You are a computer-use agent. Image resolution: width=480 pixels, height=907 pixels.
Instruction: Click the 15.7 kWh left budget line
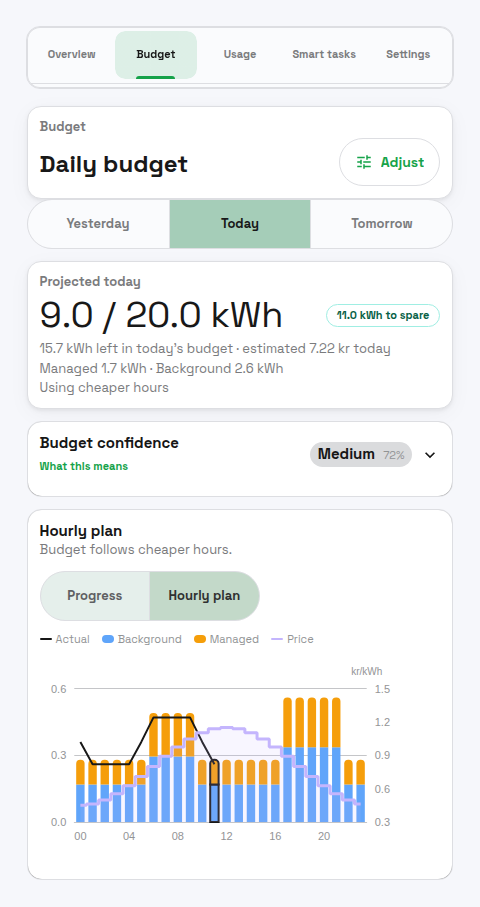[215, 349]
